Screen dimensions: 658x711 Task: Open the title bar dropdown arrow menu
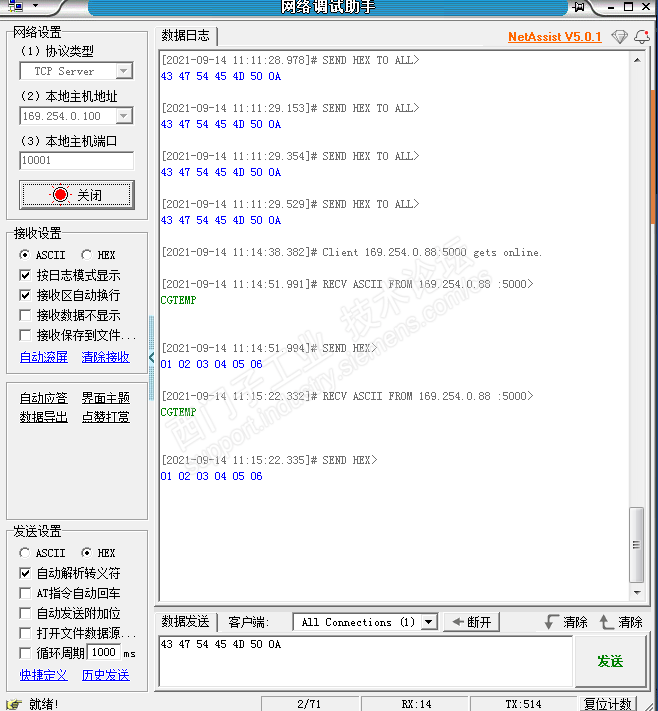[x=35, y=6]
